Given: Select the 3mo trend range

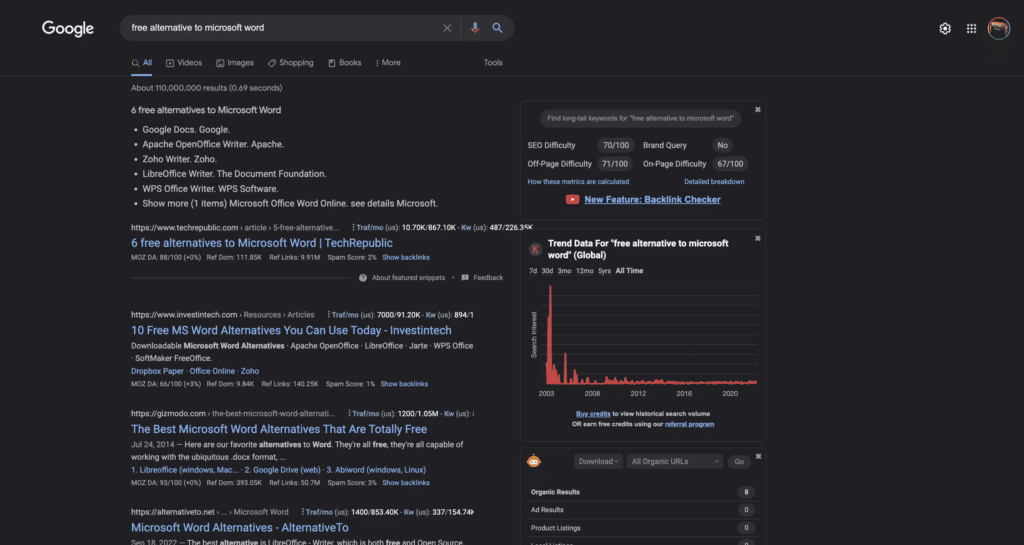Looking at the screenshot, I should click(x=564, y=271).
